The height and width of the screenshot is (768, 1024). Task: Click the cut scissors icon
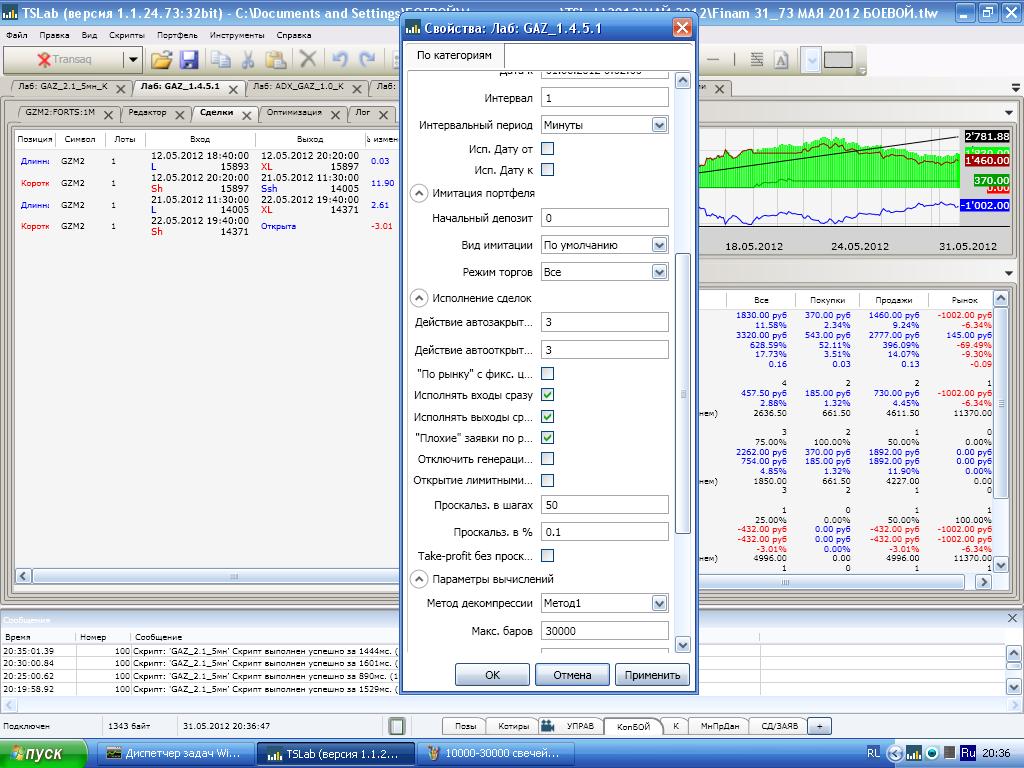248,60
